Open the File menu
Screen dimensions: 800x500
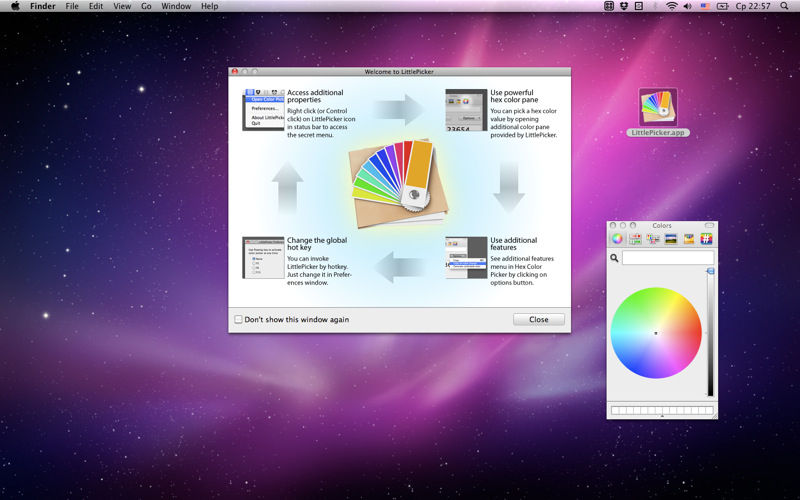pyautogui.click(x=72, y=6)
